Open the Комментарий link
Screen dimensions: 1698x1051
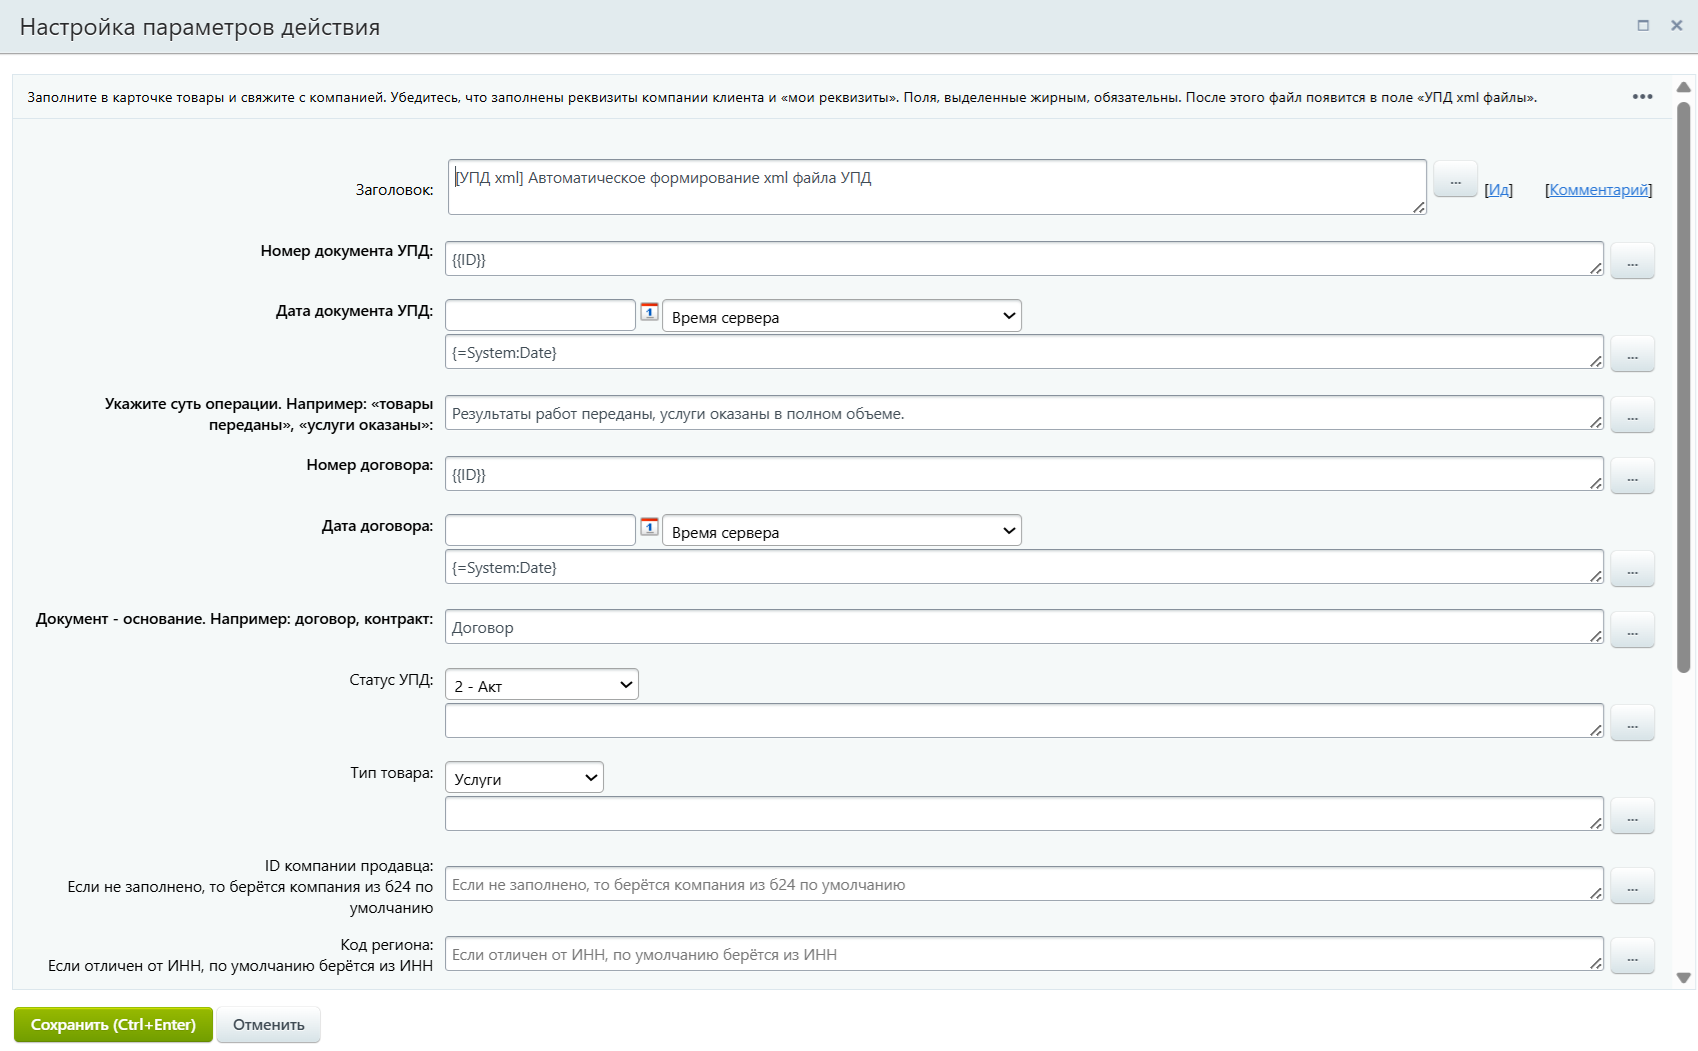(1598, 190)
